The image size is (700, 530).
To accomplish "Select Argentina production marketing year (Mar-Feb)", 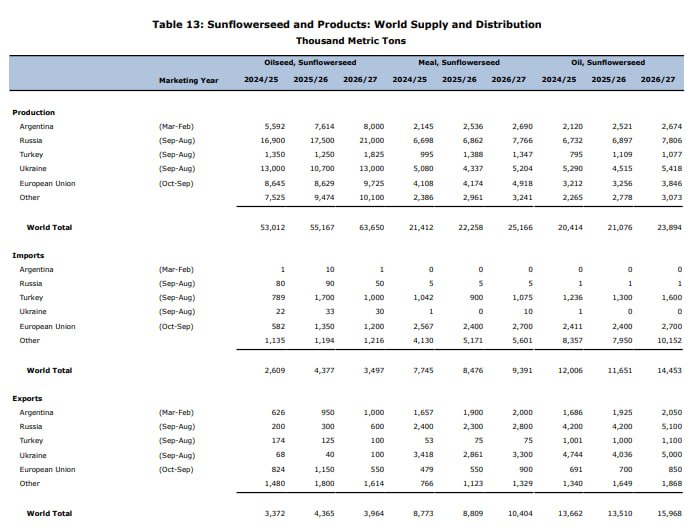I will coord(176,126).
